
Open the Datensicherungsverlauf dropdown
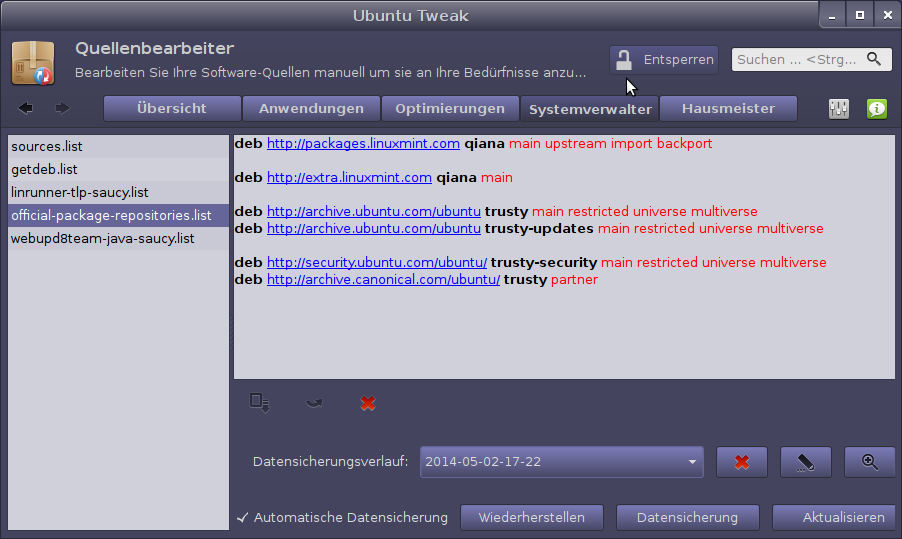tap(561, 462)
